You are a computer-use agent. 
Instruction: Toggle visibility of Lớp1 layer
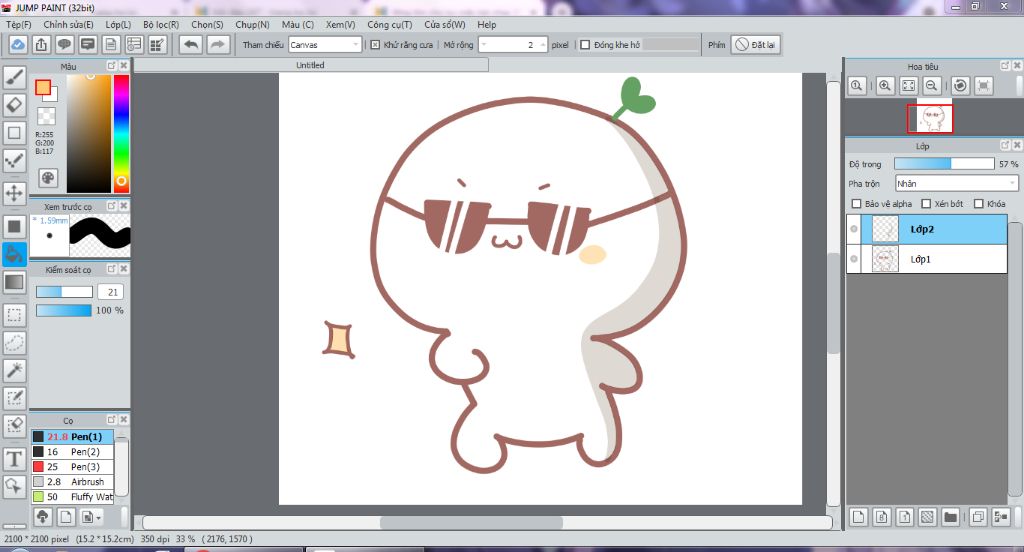[854, 259]
